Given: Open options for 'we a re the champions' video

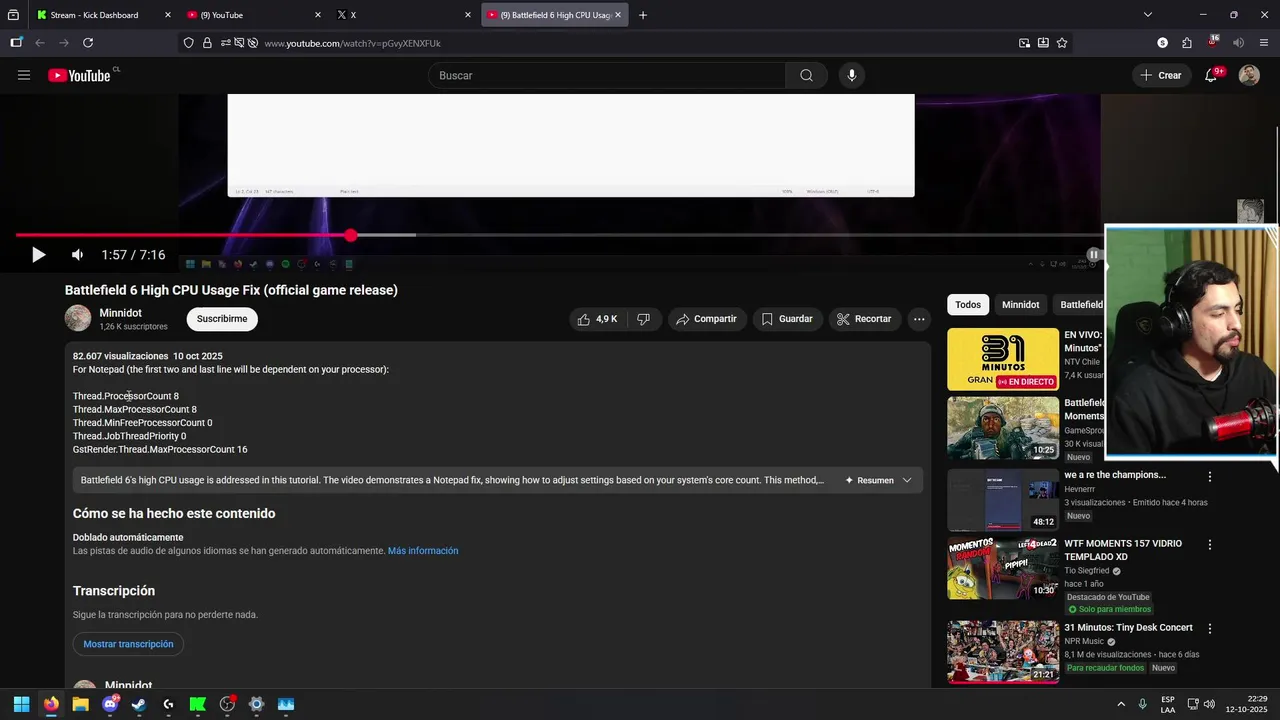Looking at the screenshot, I should pos(1210,477).
